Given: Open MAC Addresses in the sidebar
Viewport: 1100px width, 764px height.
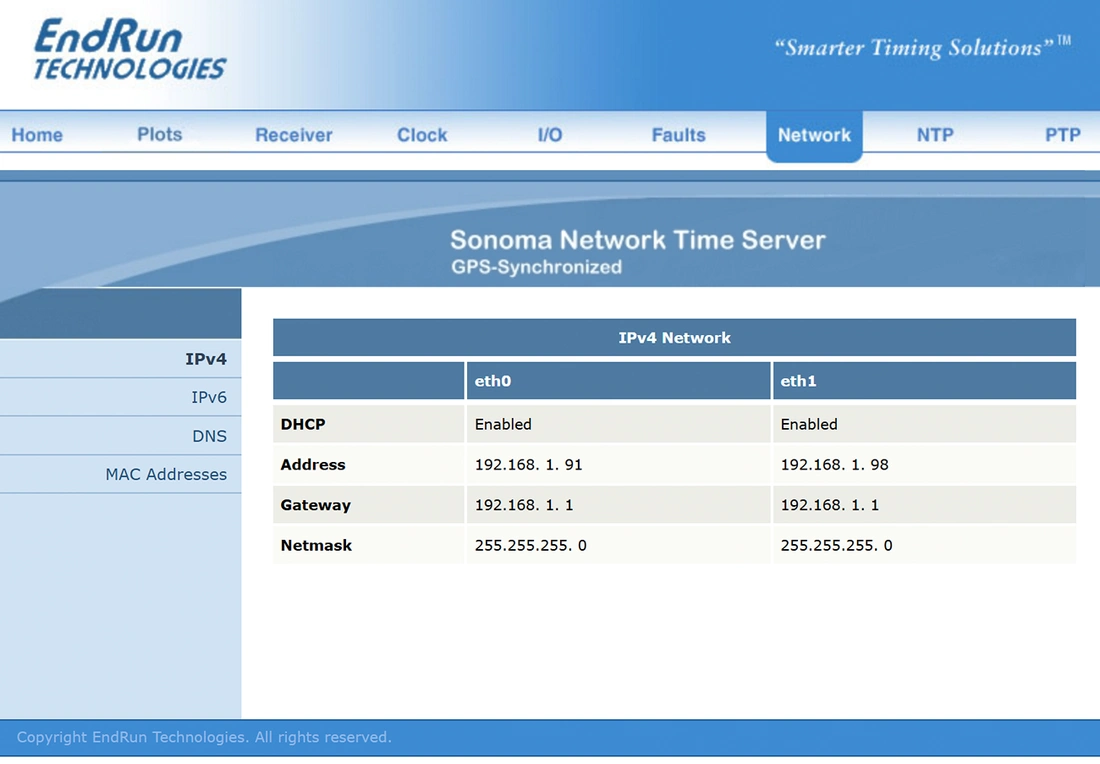Looking at the screenshot, I should (121, 474).
